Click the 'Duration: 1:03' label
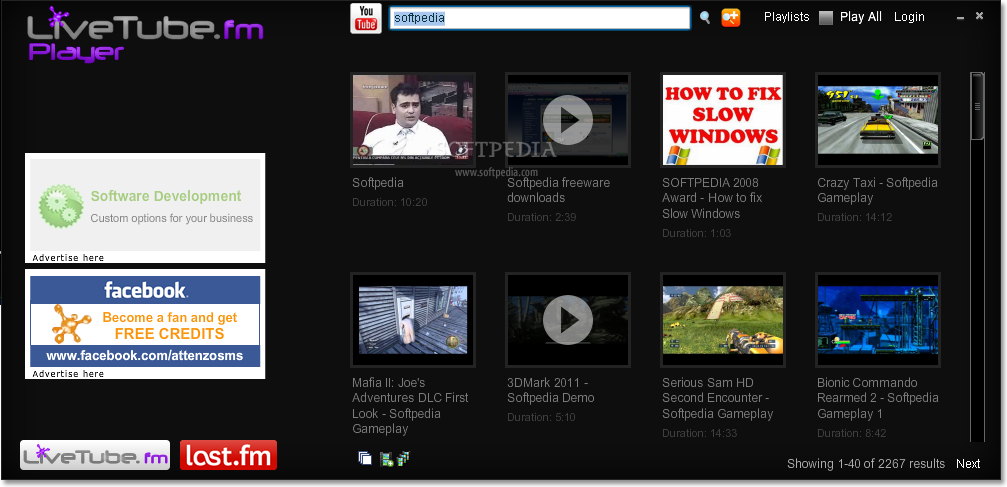Viewport: 1007px width, 487px height. click(696, 233)
